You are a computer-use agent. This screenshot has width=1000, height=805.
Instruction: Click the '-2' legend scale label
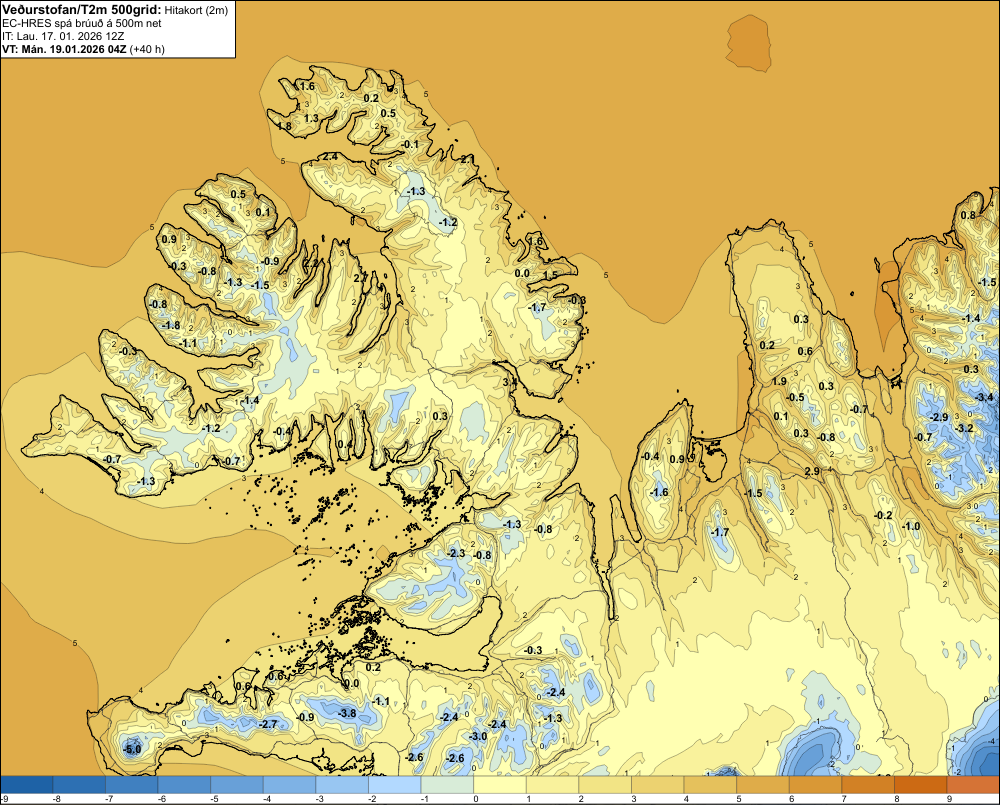pyautogui.click(x=372, y=799)
